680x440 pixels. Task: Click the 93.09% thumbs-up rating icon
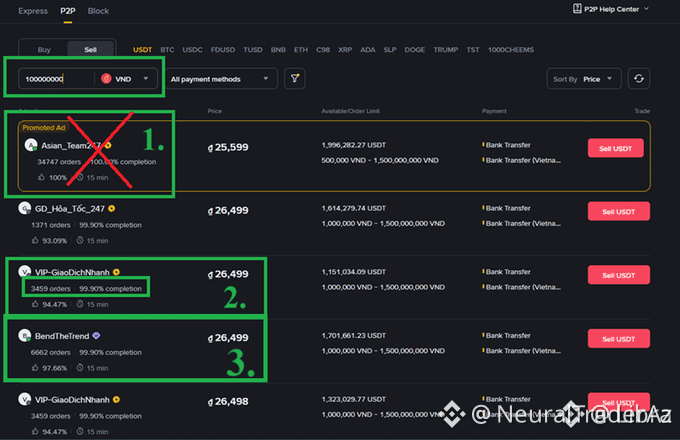tap(35, 240)
